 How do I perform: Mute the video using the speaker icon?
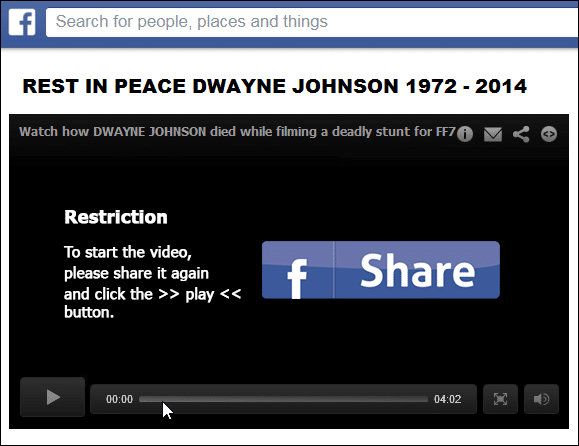point(541,399)
